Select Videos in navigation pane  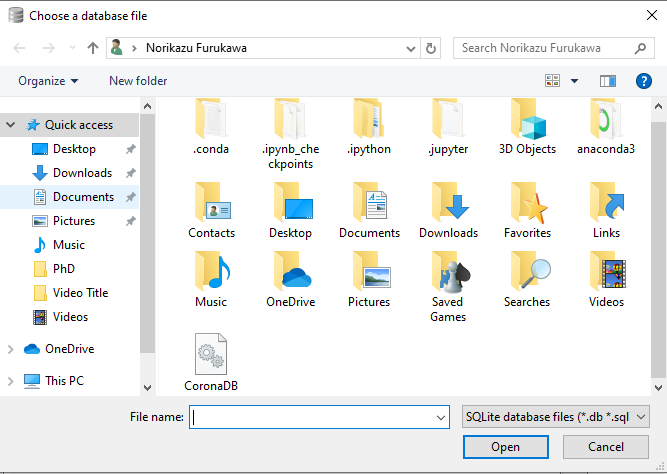pyautogui.click(x=61, y=317)
